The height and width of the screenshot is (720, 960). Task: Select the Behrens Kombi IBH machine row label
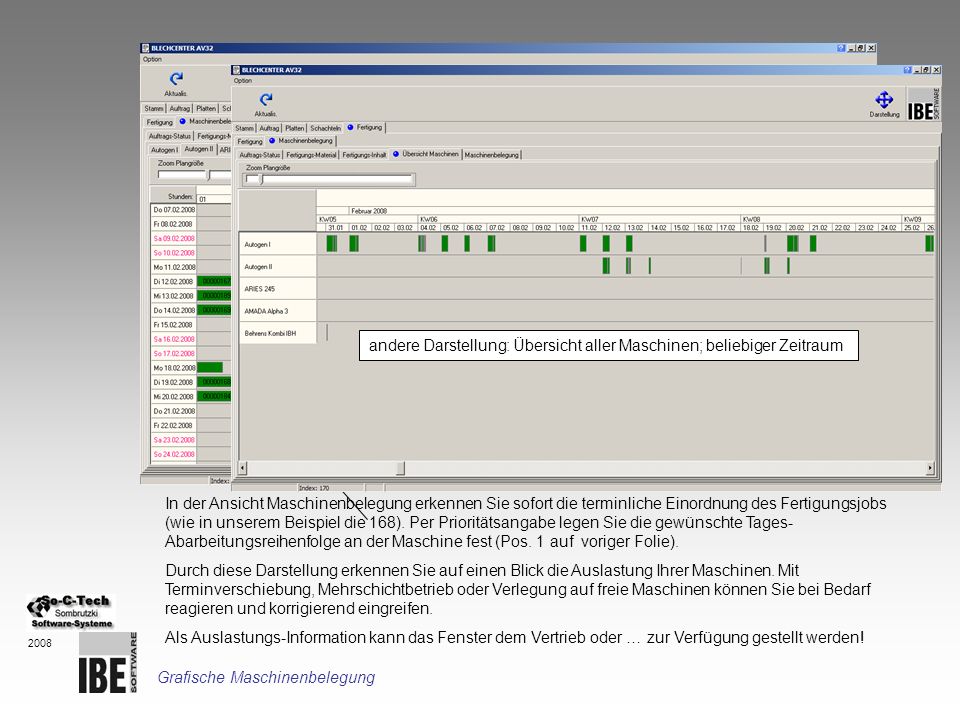tap(277, 333)
